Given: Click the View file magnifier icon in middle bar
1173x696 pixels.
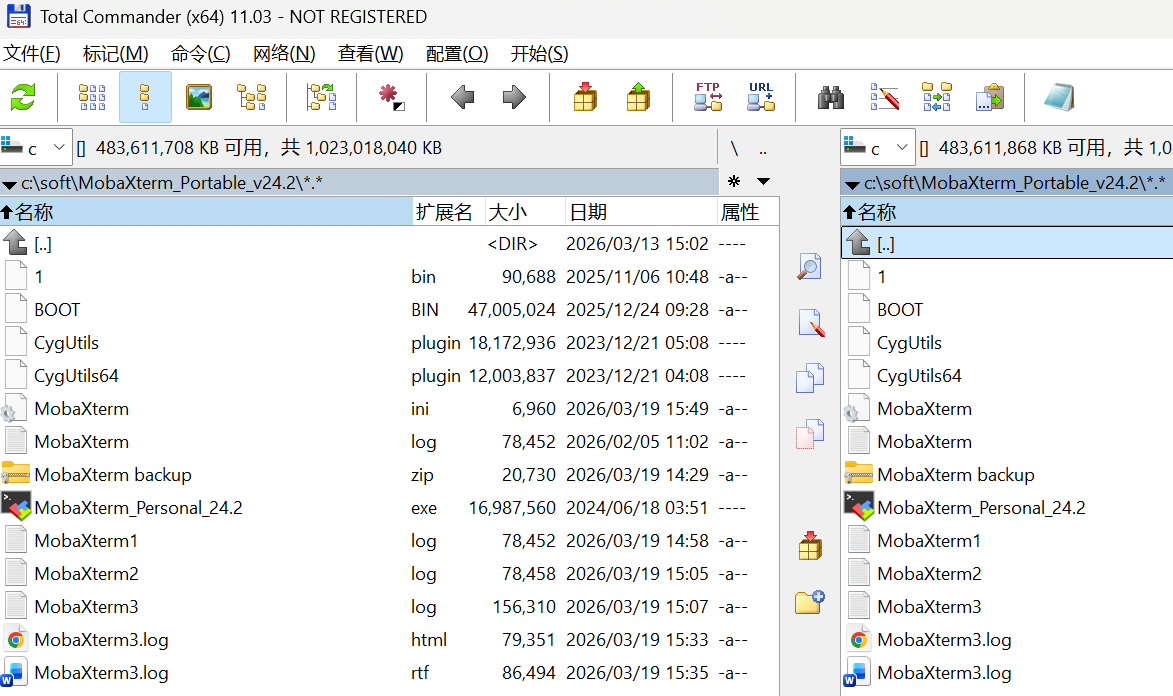Looking at the screenshot, I should (809, 267).
